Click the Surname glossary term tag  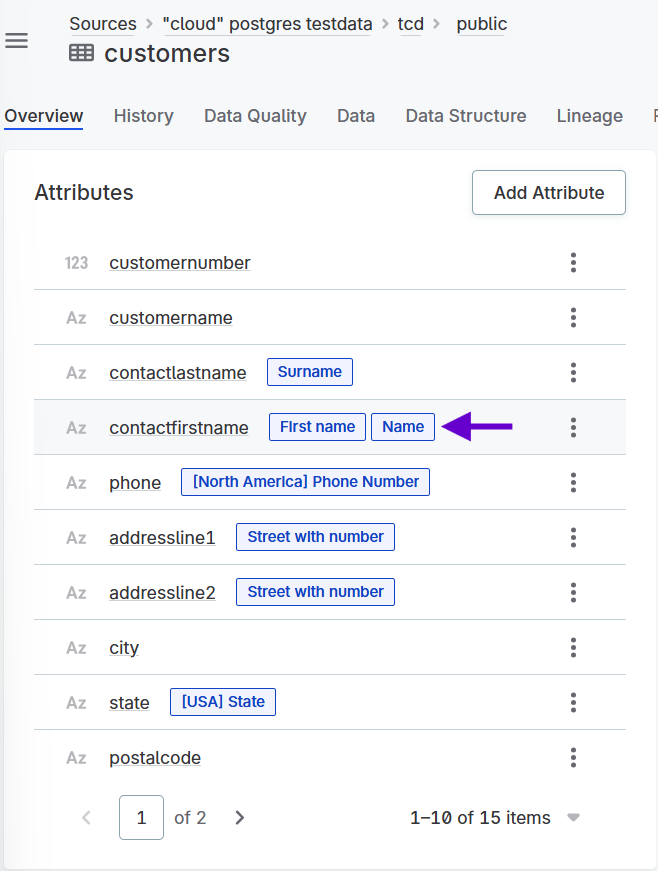309,371
